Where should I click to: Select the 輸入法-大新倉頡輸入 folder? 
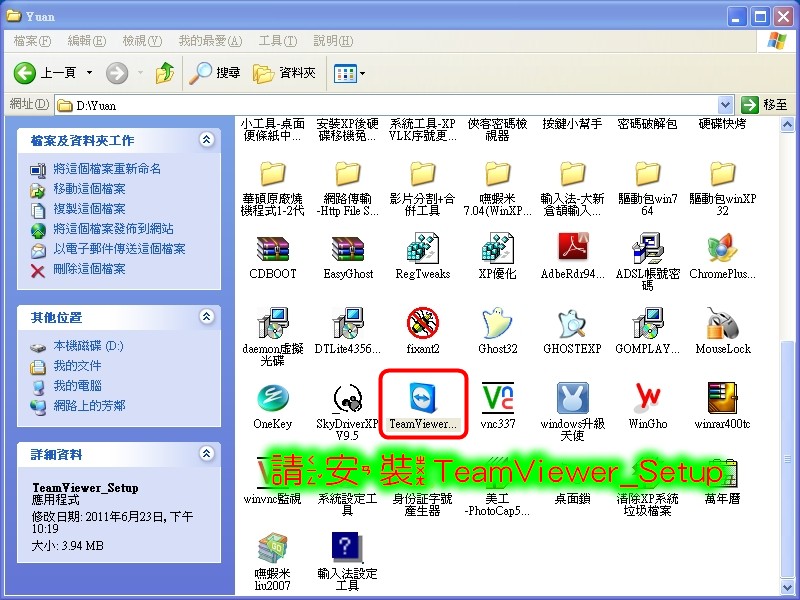pyautogui.click(x=572, y=174)
